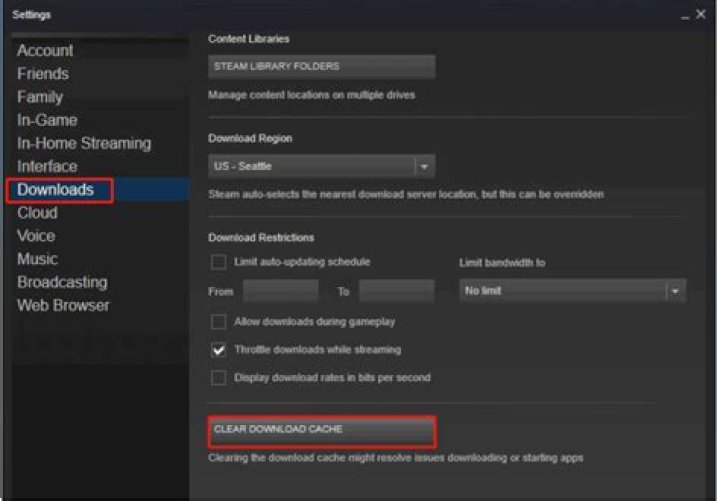This screenshot has height=501, width=720.
Task: Check Allow downloads during gameplay
Action: [x=219, y=322]
